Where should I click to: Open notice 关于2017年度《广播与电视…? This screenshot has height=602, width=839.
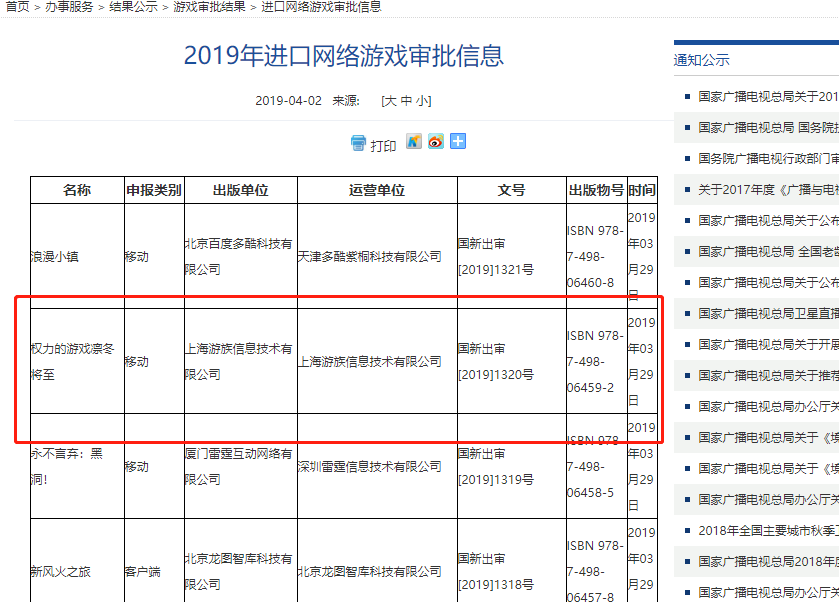click(768, 189)
